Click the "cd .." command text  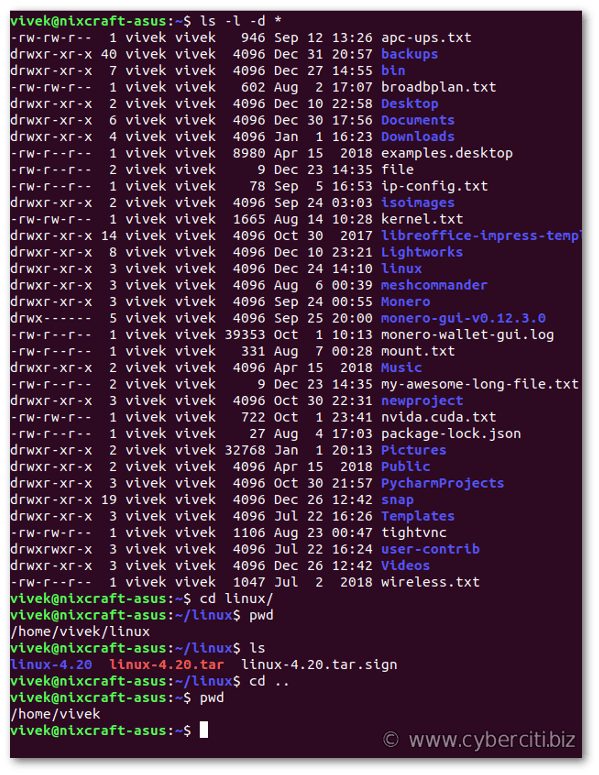pos(269,682)
